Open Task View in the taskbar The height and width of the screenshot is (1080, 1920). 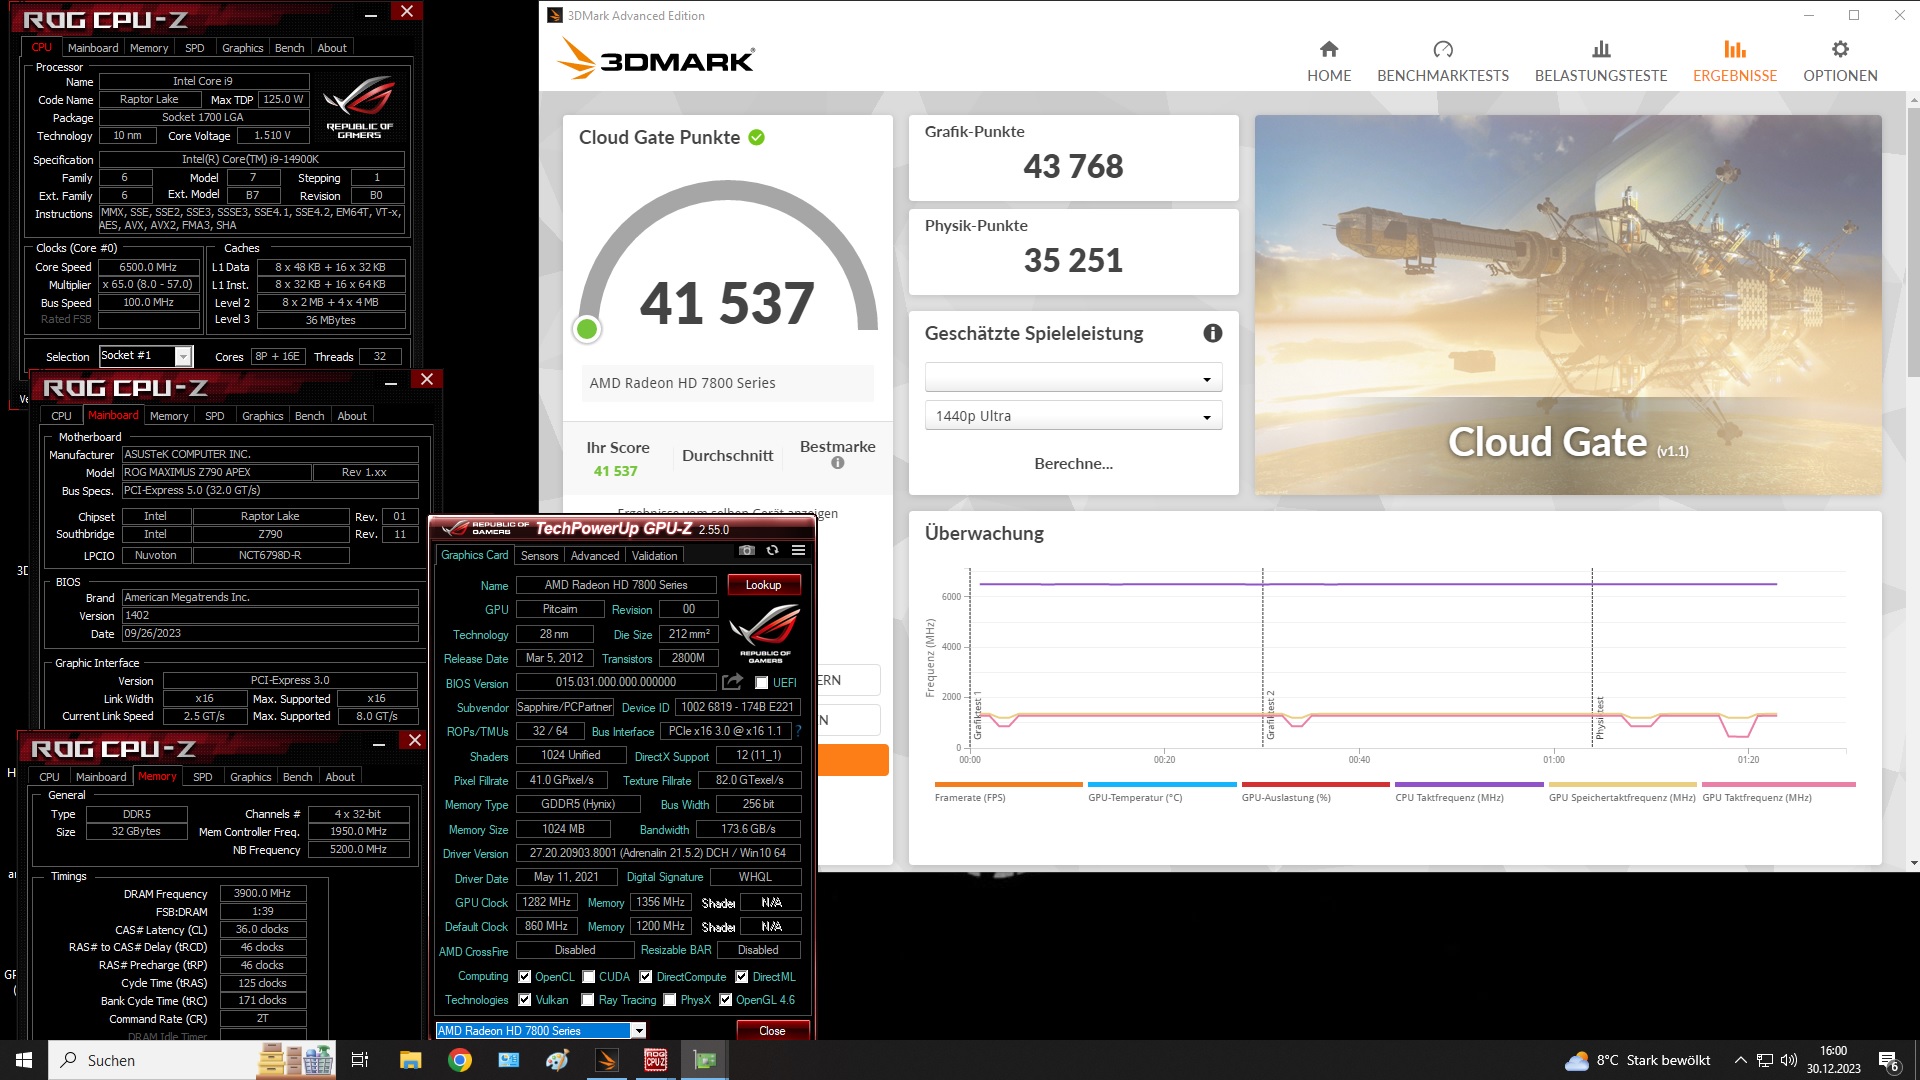[x=360, y=1060]
